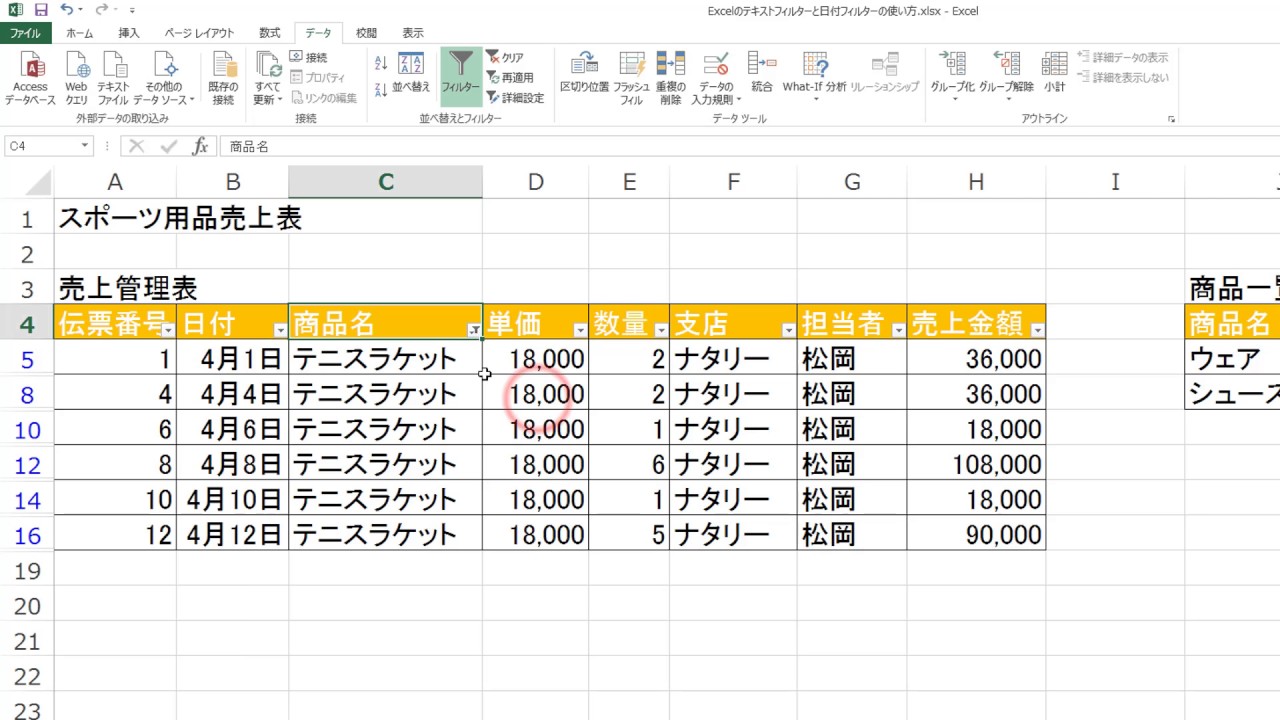The height and width of the screenshot is (720, 1280).
Task: Select the column C header
Action: pos(385,182)
